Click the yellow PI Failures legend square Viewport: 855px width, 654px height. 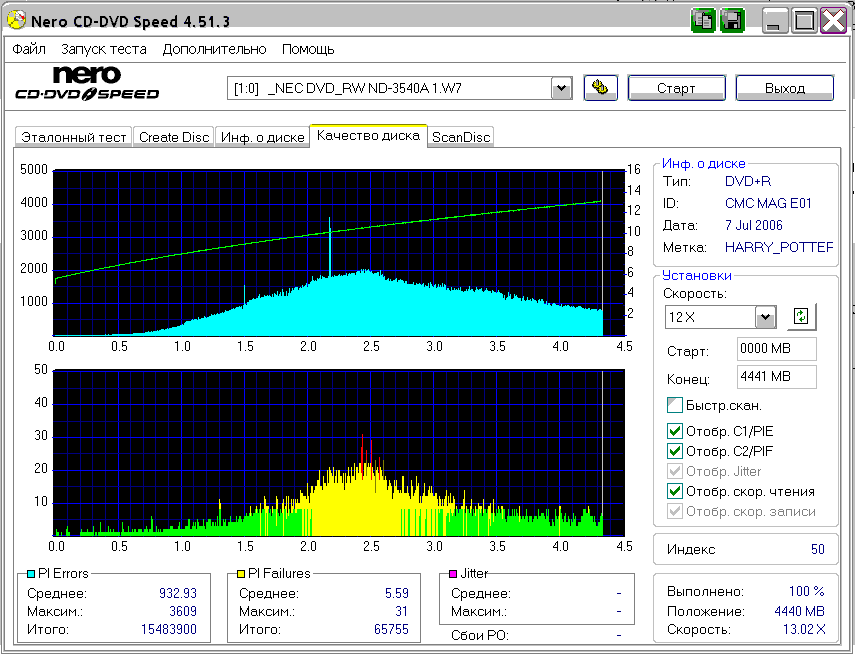pos(240,574)
